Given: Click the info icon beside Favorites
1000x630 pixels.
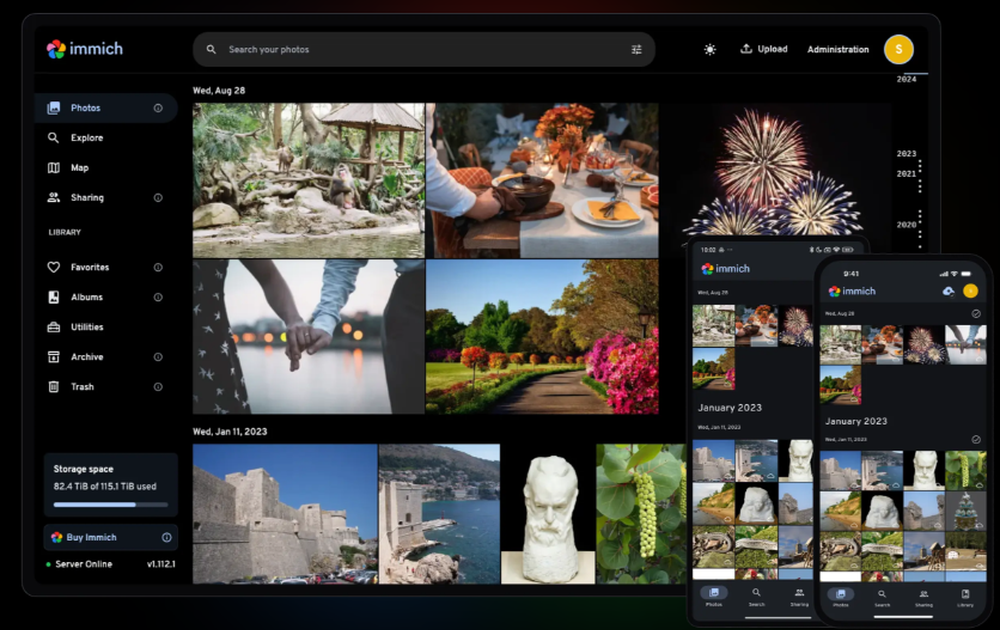Looking at the screenshot, I should pyautogui.click(x=158, y=267).
